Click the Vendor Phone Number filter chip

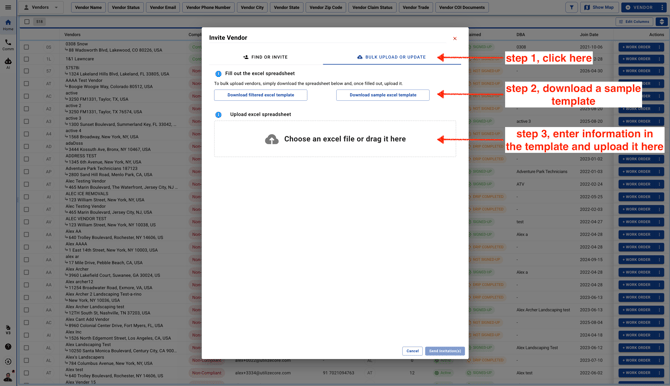point(208,7)
